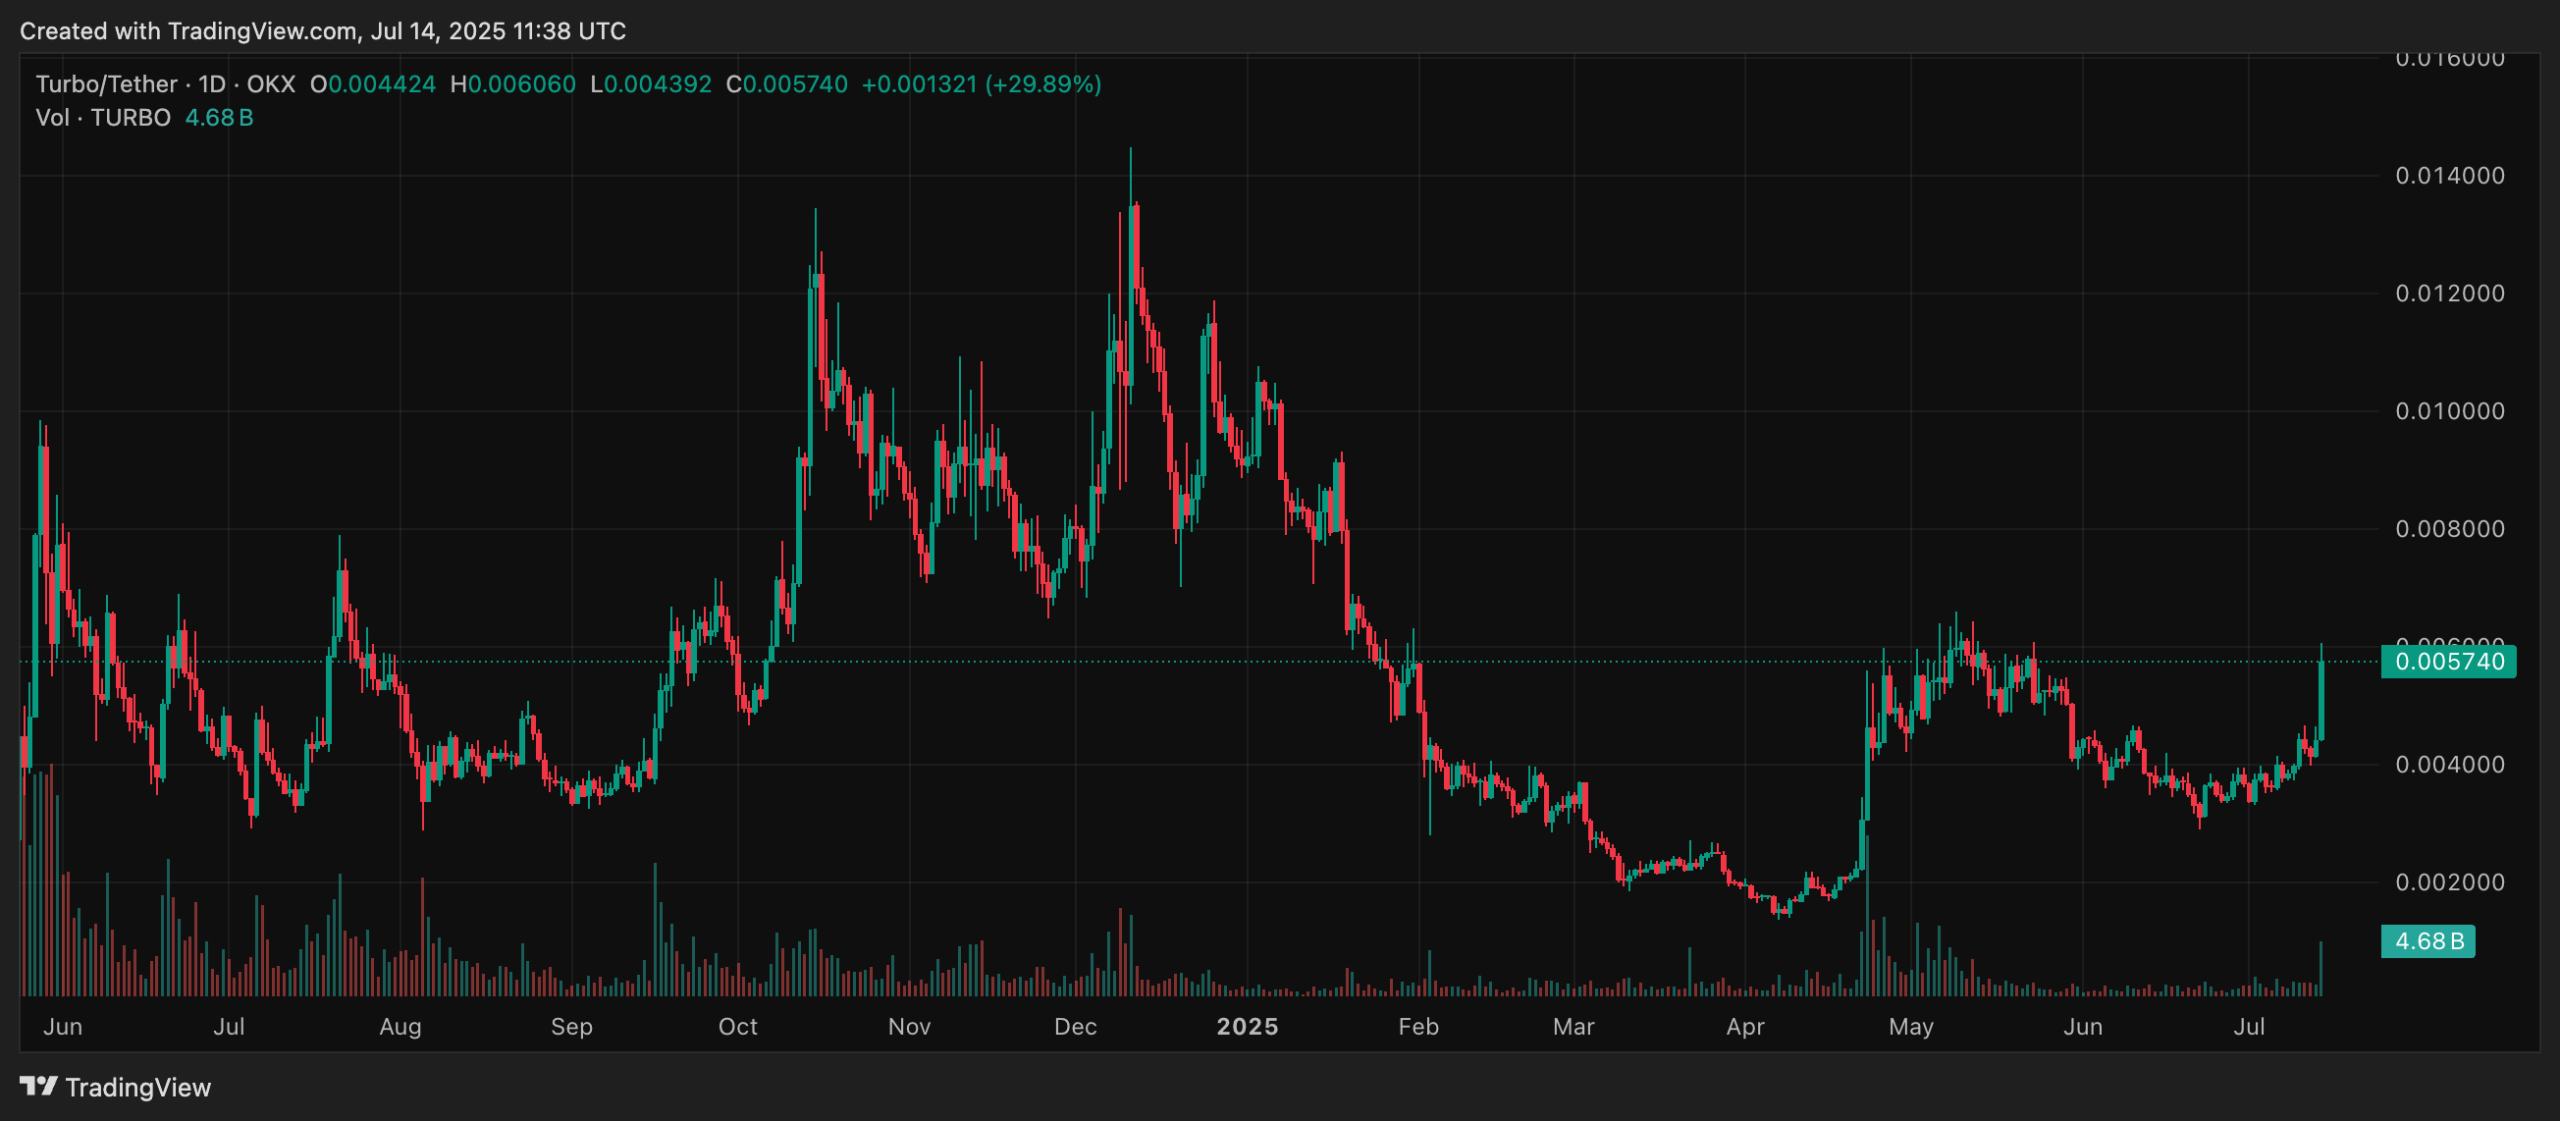
Task: Select the Nov label on time axis
Action: pos(909,1027)
